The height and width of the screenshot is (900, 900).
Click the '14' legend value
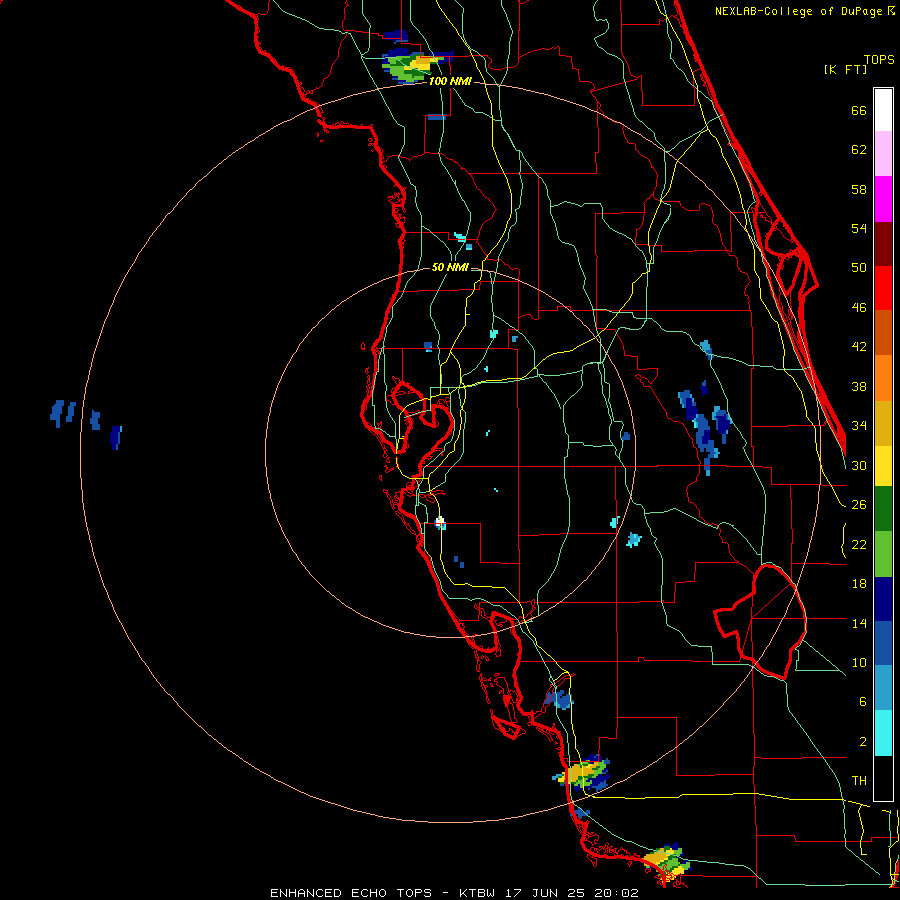point(859,623)
